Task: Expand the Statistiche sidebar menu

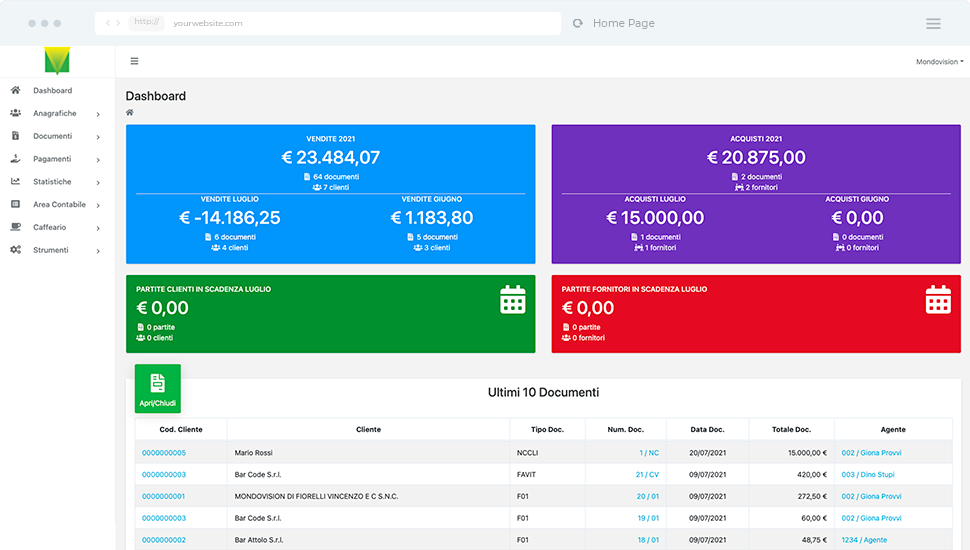Action: (x=56, y=182)
